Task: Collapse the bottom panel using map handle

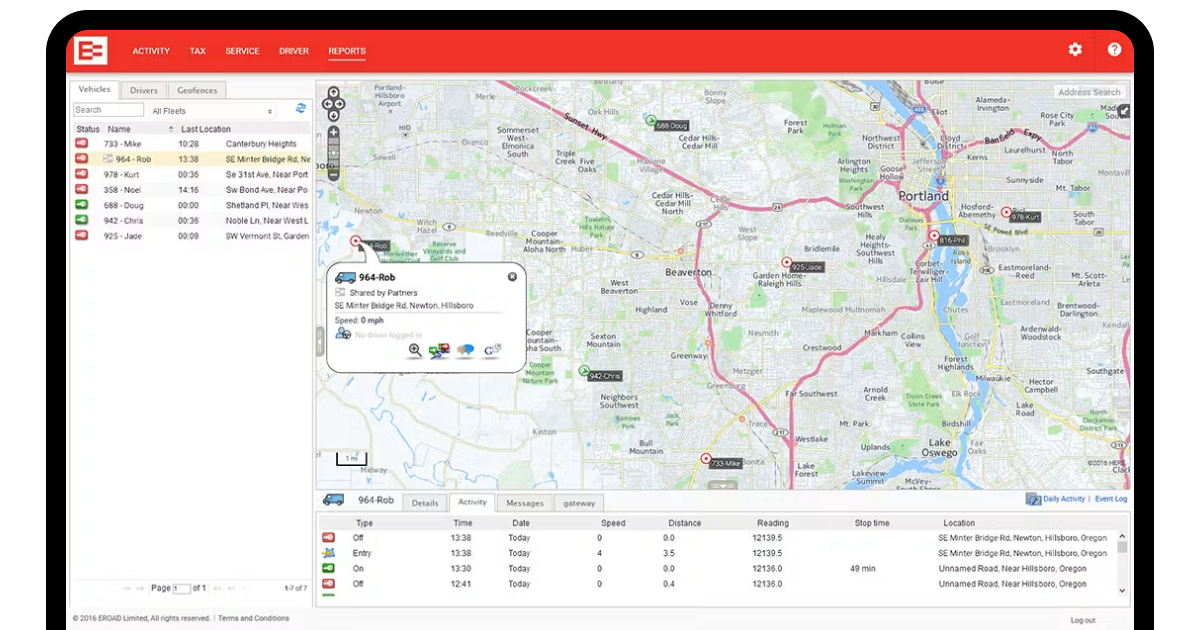Action: click(722, 486)
